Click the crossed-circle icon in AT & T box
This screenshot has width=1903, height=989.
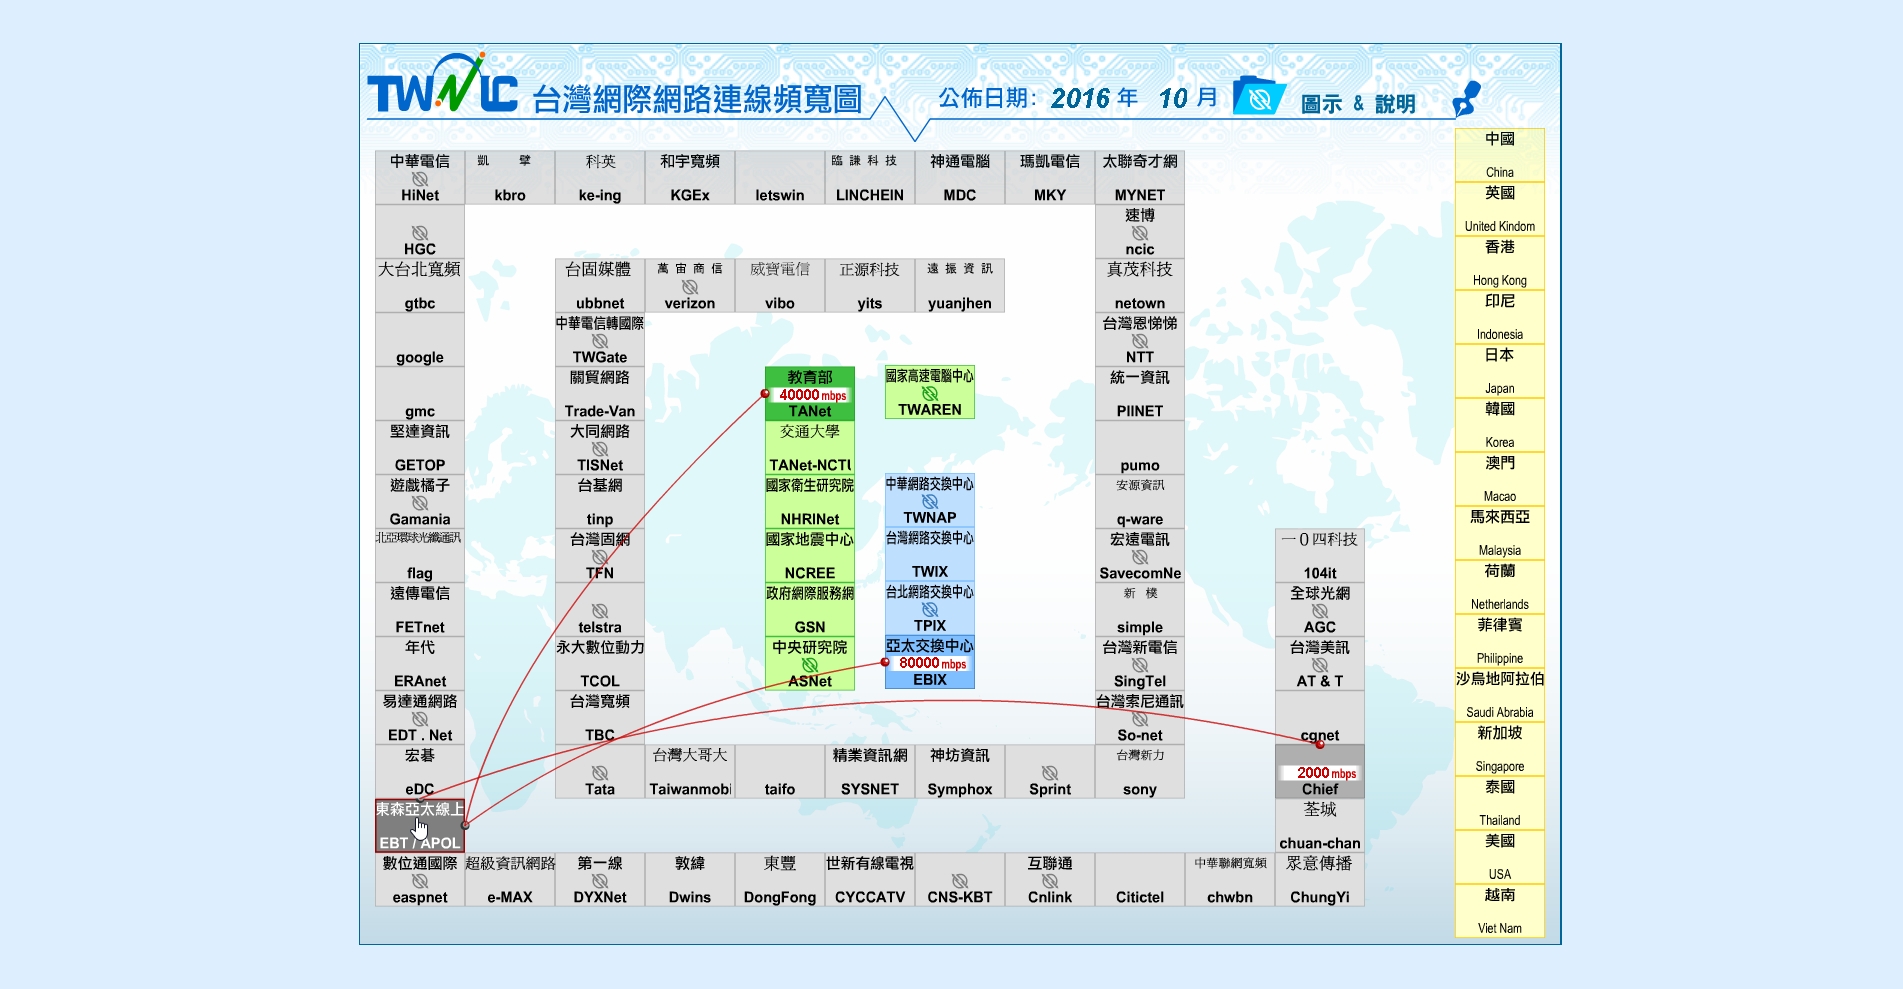(x=1320, y=665)
